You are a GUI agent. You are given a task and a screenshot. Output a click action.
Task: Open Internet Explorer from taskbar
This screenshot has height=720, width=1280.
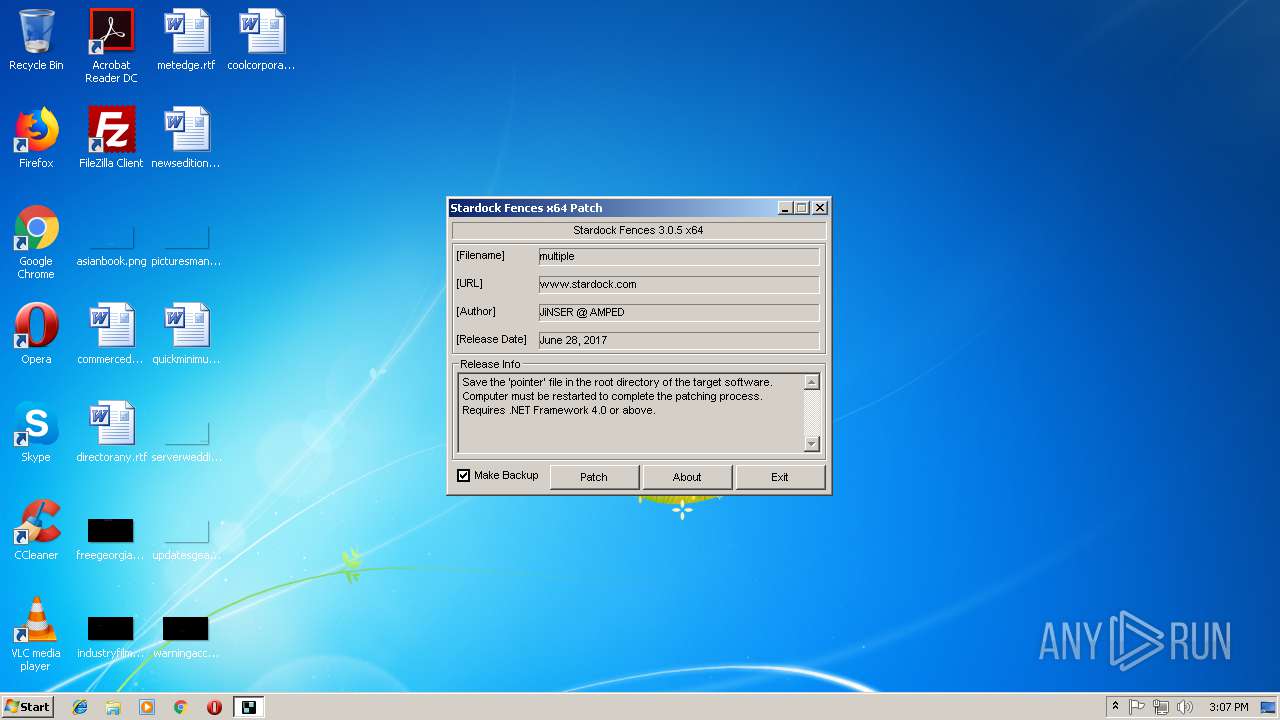click(80, 707)
